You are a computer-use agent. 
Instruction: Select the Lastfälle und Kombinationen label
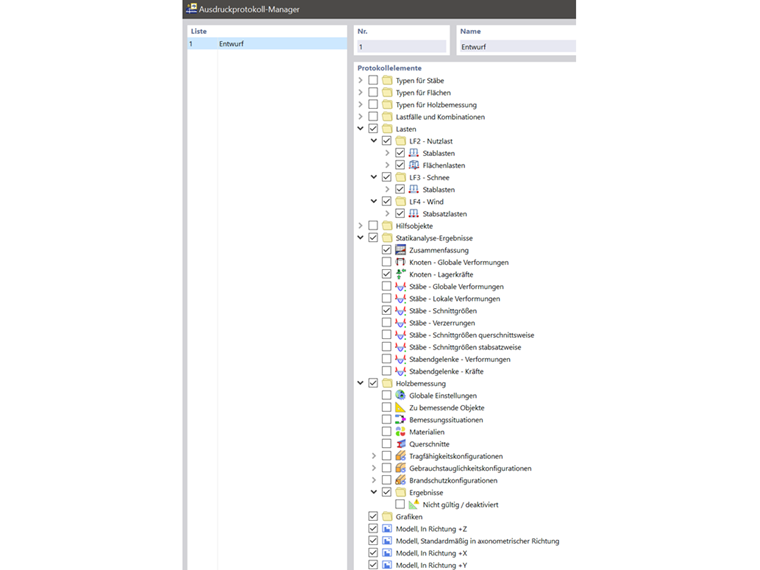pyautogui.click(x=440, y=117)
